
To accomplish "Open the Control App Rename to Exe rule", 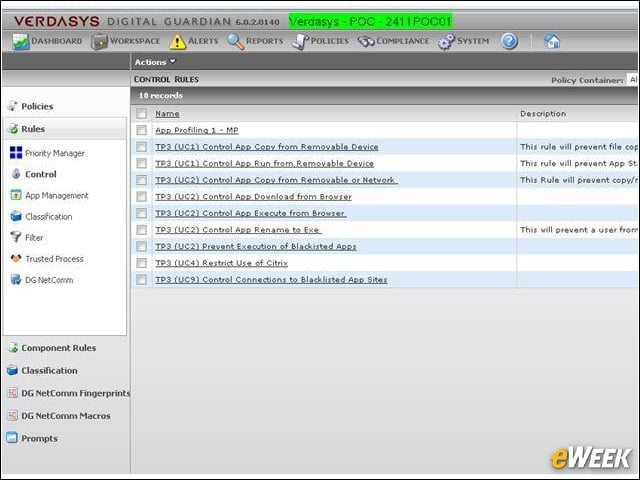I will [x=238, y=230].
